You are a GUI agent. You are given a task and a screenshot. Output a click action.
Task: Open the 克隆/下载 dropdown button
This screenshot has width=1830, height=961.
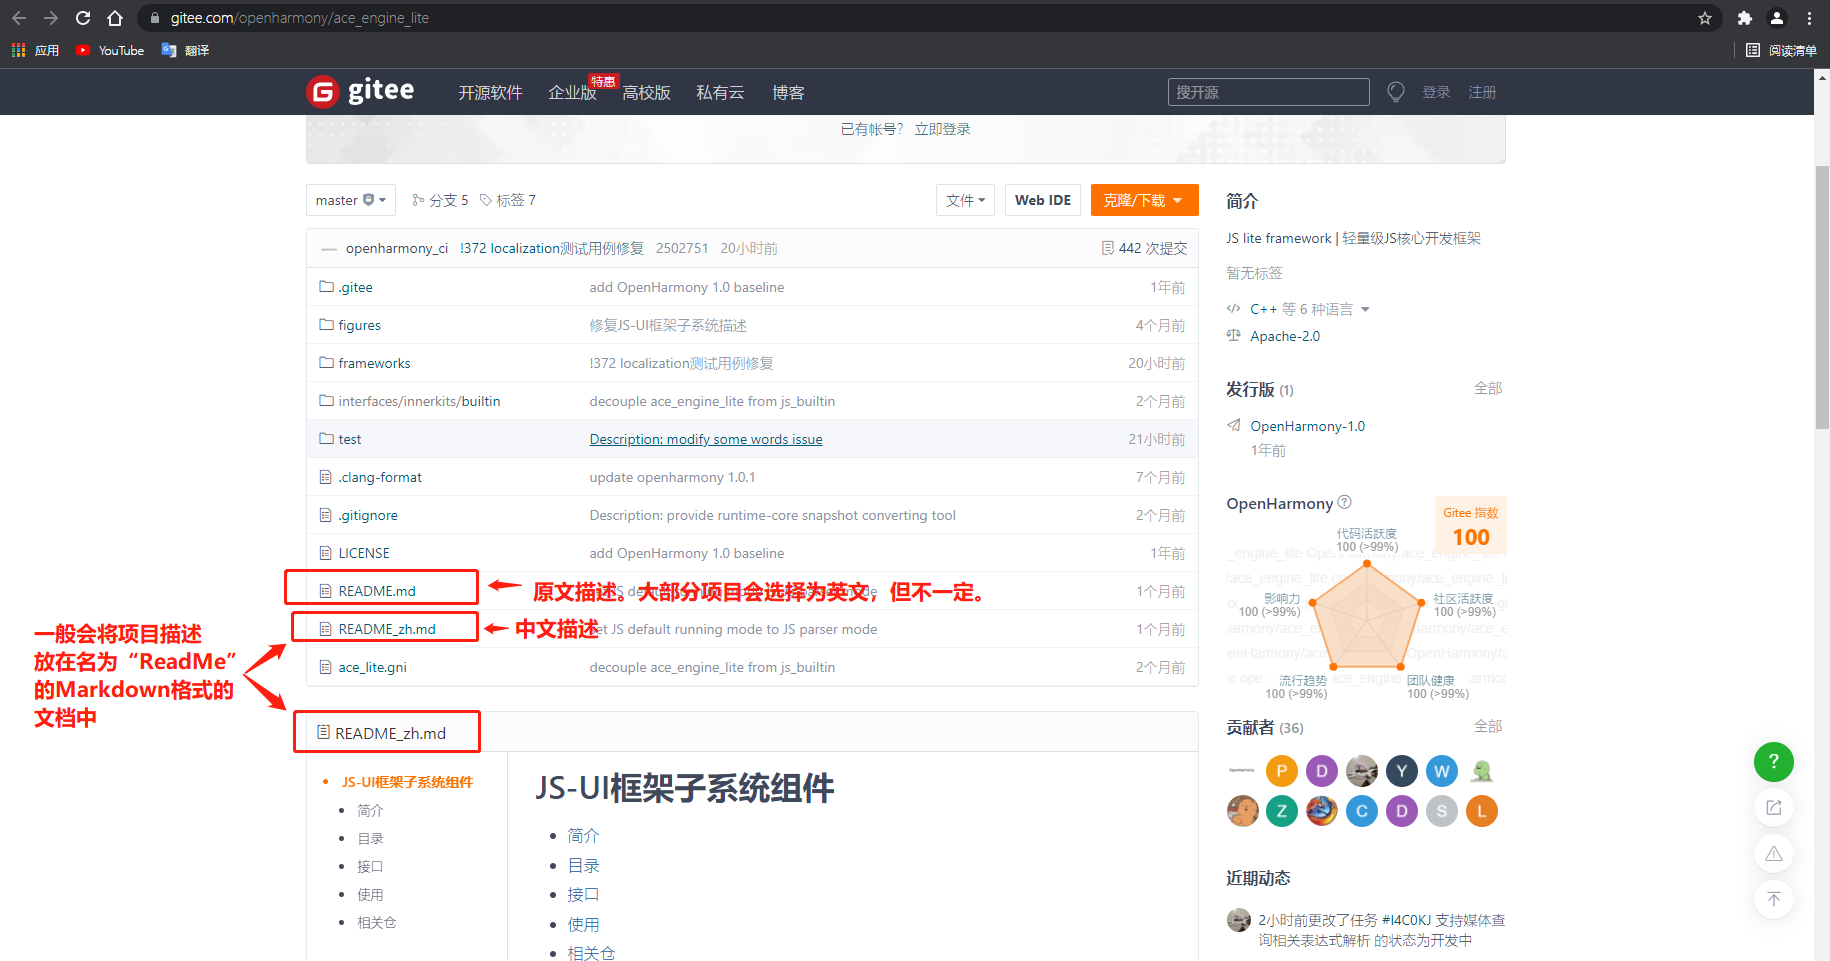(1144, 200)
